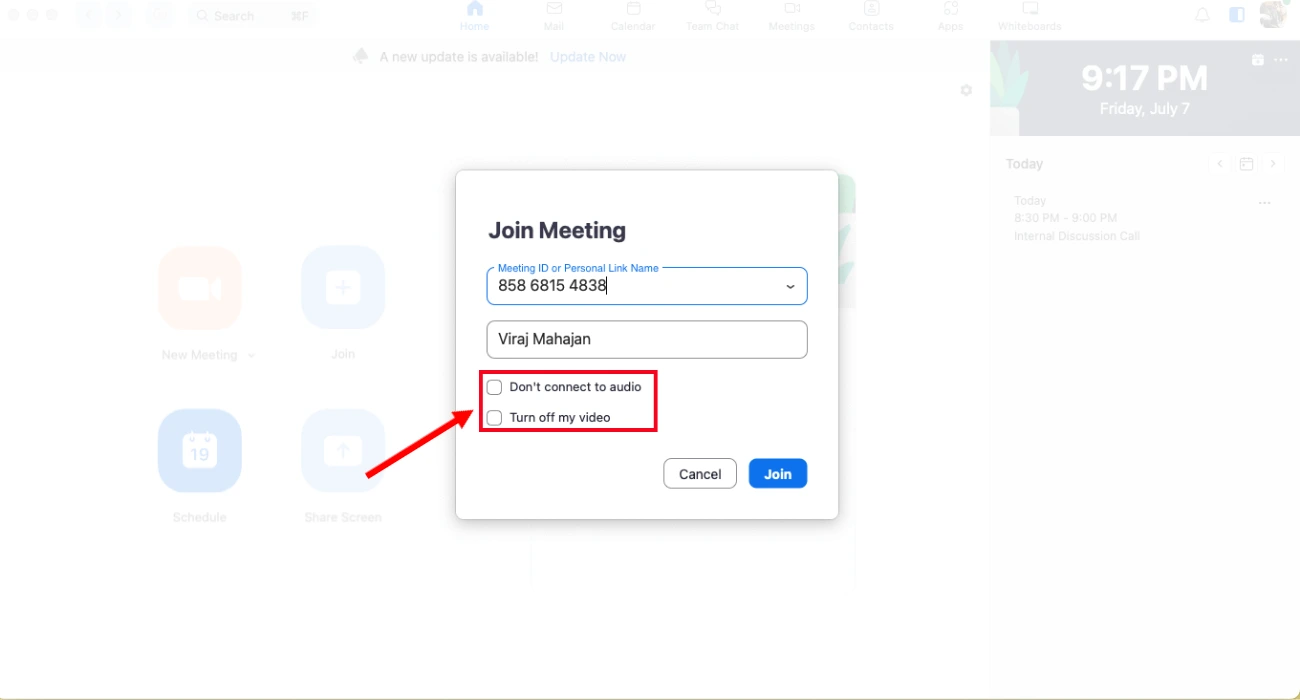Click the Viraj Mahajan name field

point(647,339)
